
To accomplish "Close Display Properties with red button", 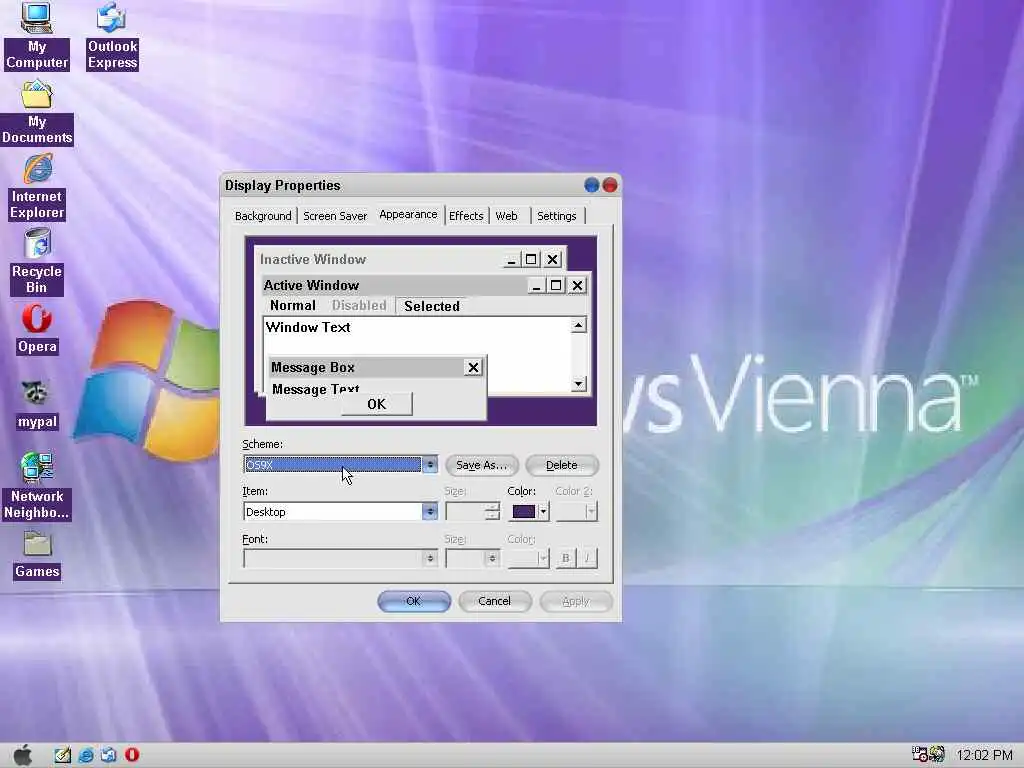I will pos(610,185).
